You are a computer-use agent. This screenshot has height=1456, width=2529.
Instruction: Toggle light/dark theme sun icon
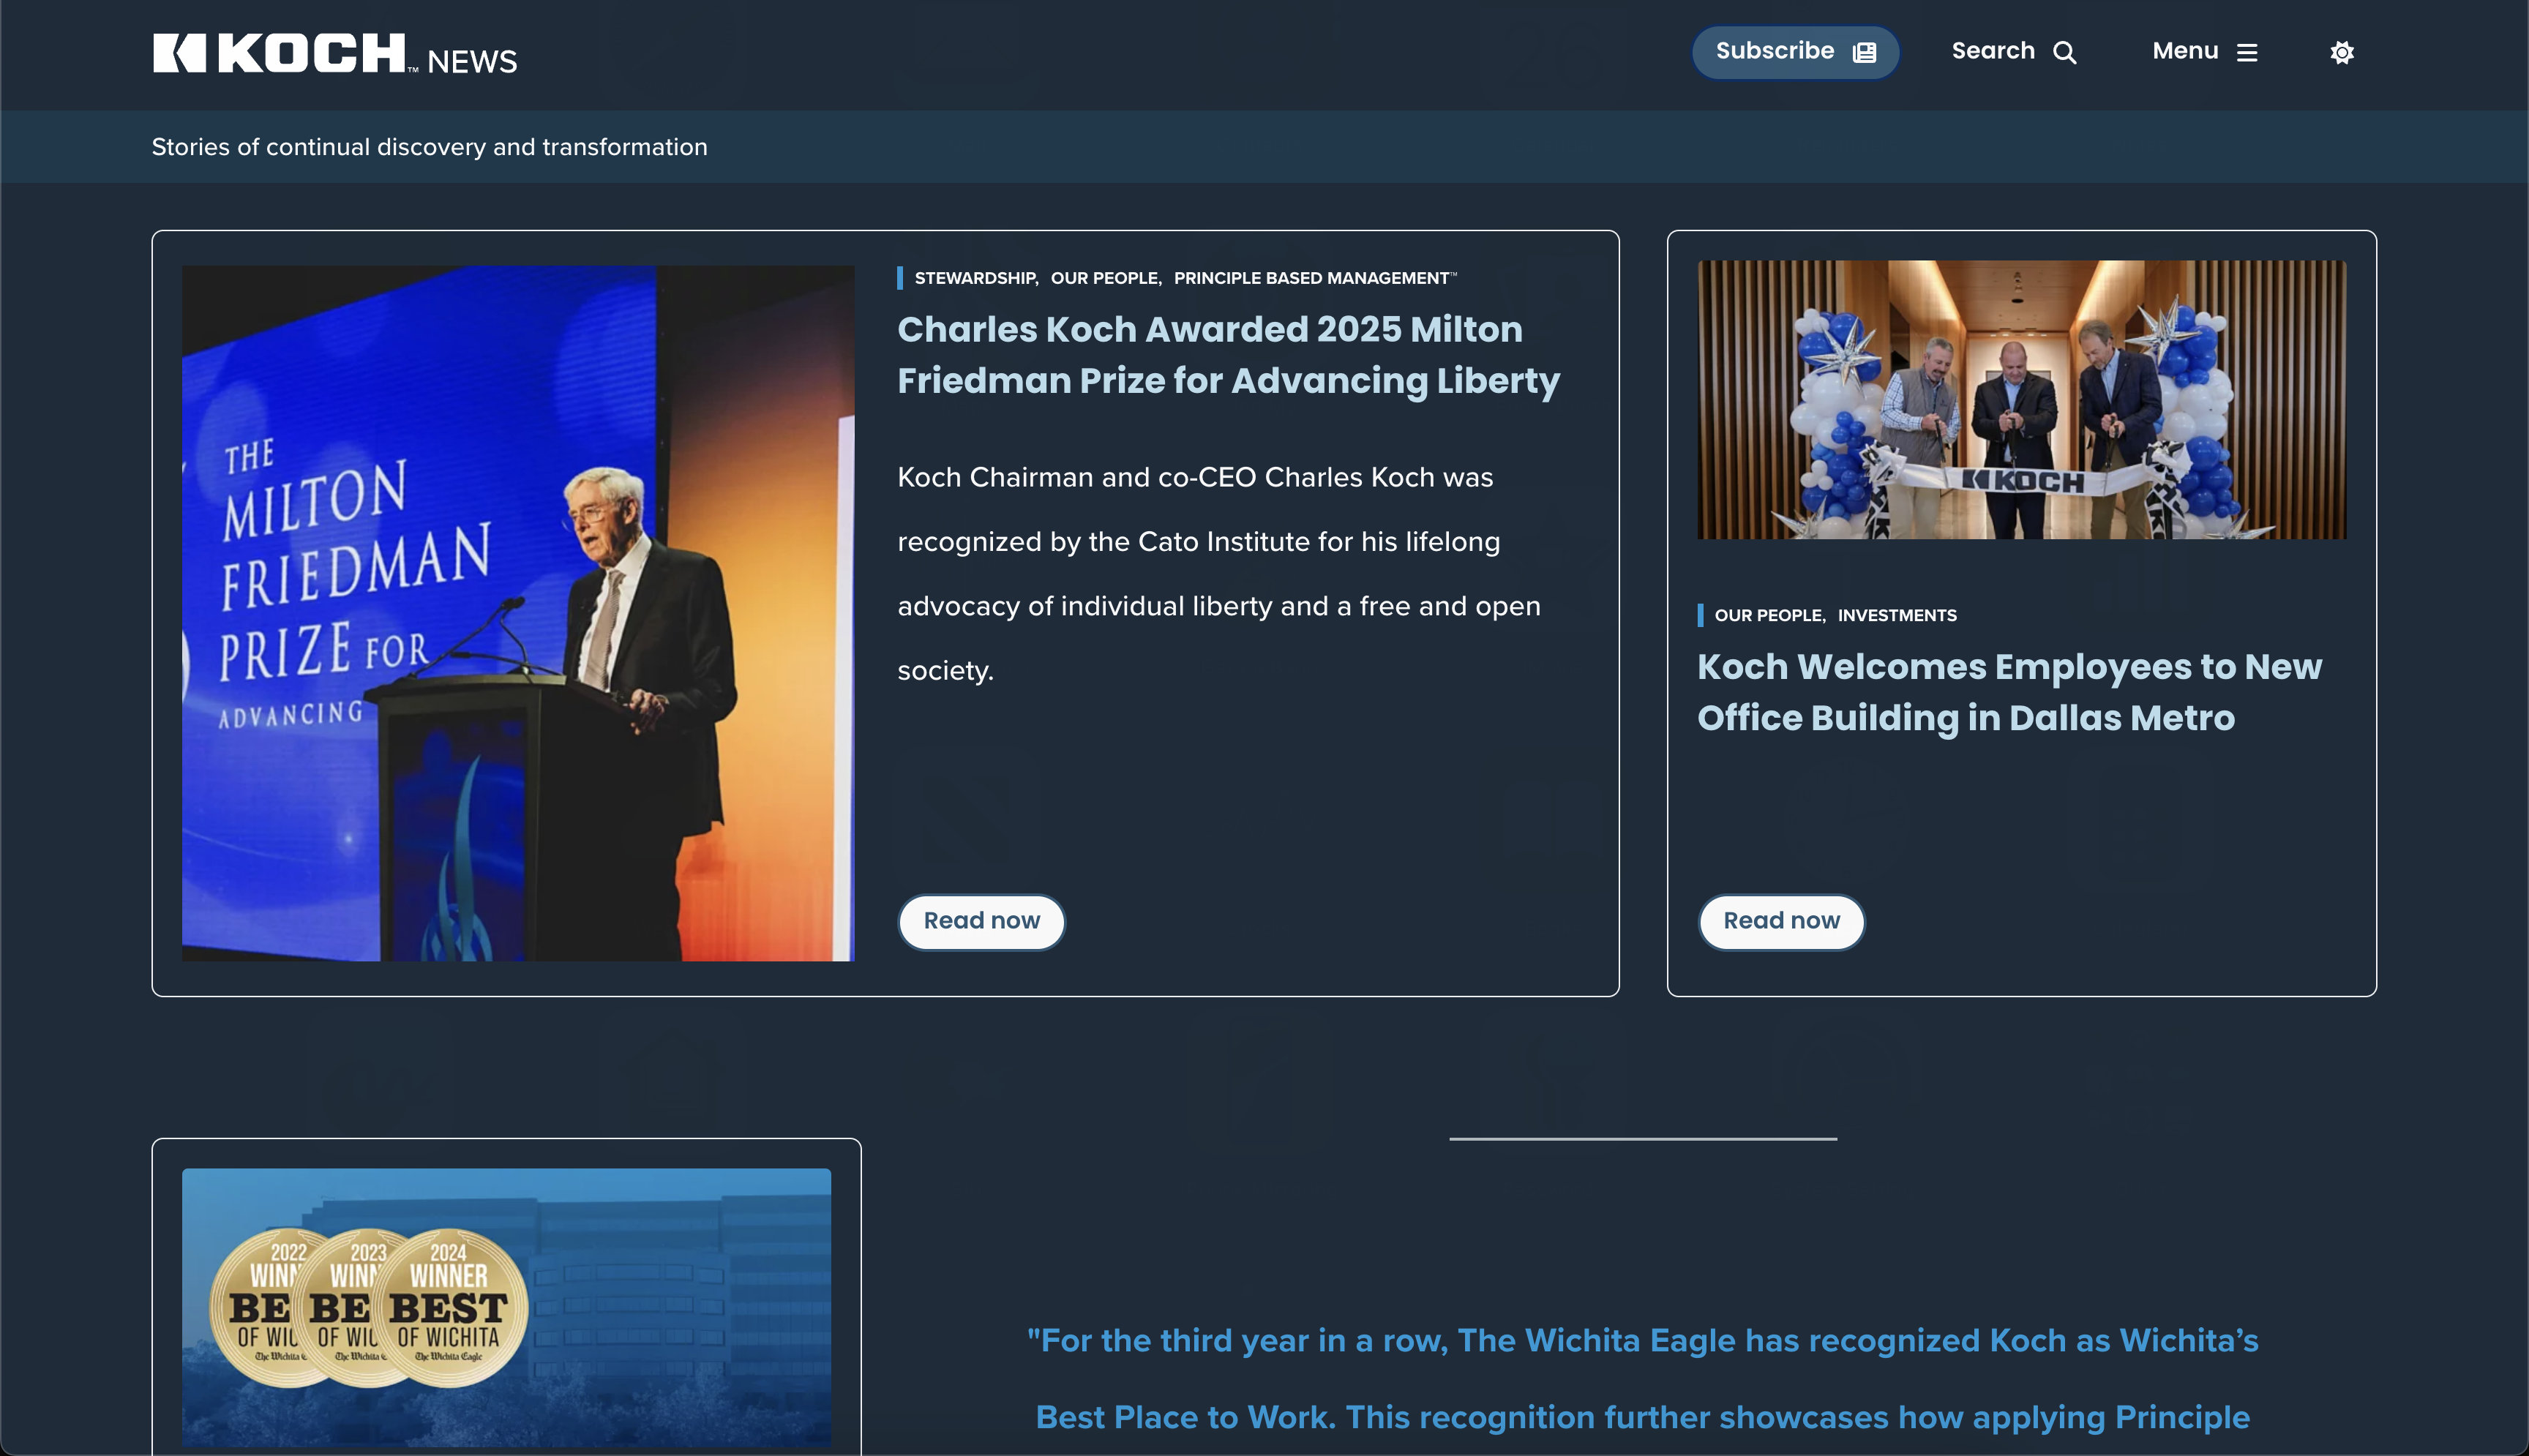(2341, 53)
